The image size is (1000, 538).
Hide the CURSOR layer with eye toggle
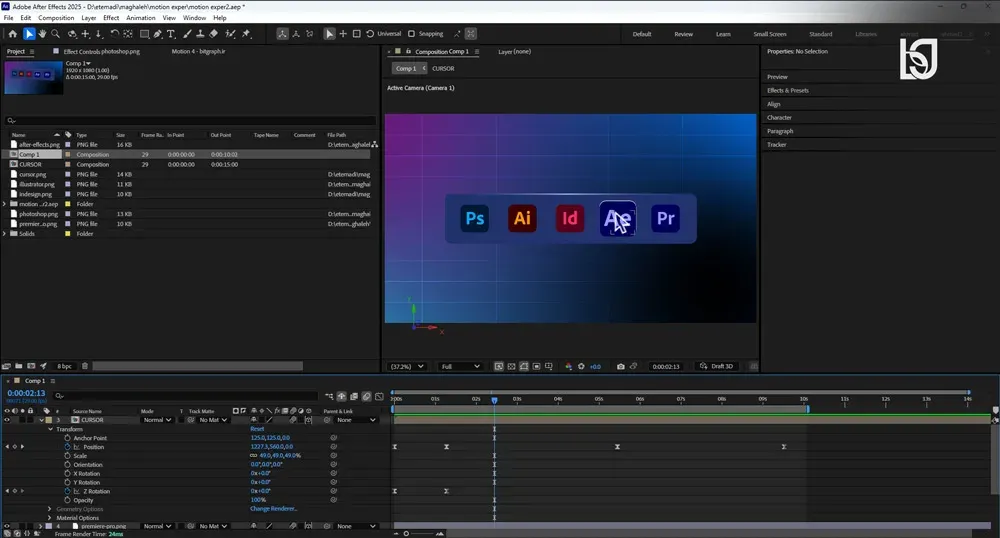tap(7, 420)
